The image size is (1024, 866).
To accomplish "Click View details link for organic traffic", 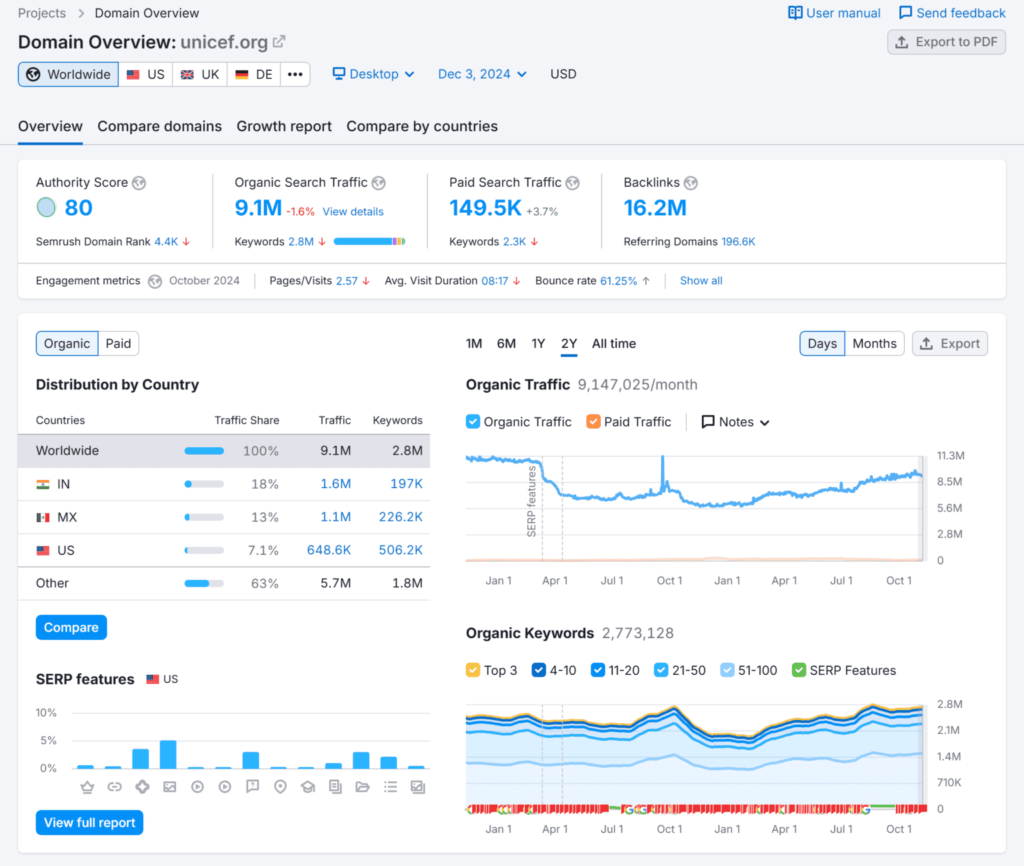I will (x=353, y=212).
